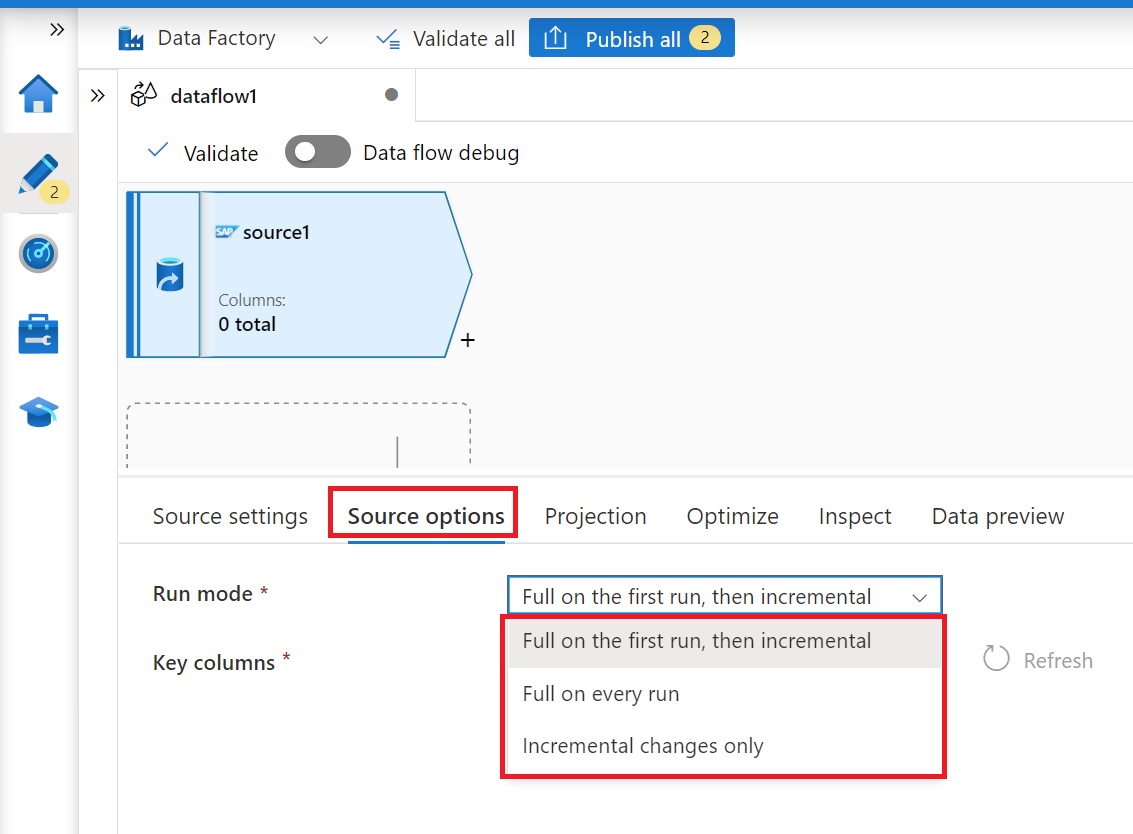Open the Data preview tab

(x=997, y=516)
